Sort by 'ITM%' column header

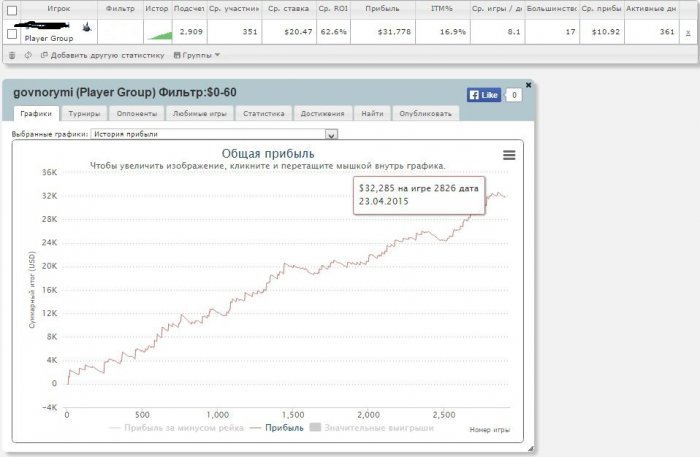[x=442, y=8]
